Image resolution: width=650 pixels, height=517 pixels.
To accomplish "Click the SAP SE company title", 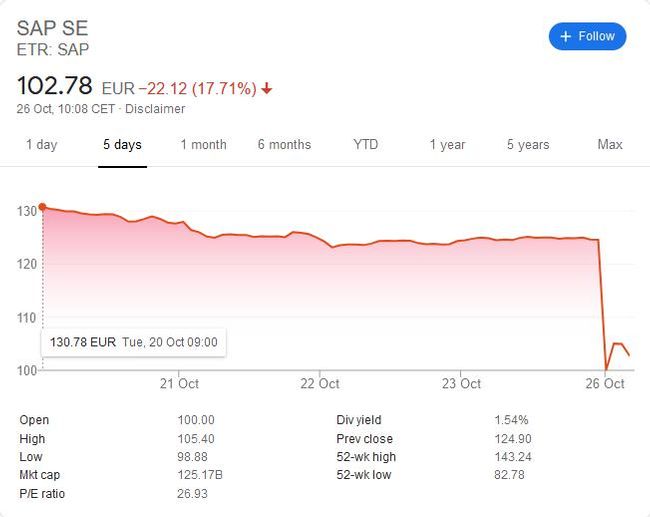I will pos(52,29).
